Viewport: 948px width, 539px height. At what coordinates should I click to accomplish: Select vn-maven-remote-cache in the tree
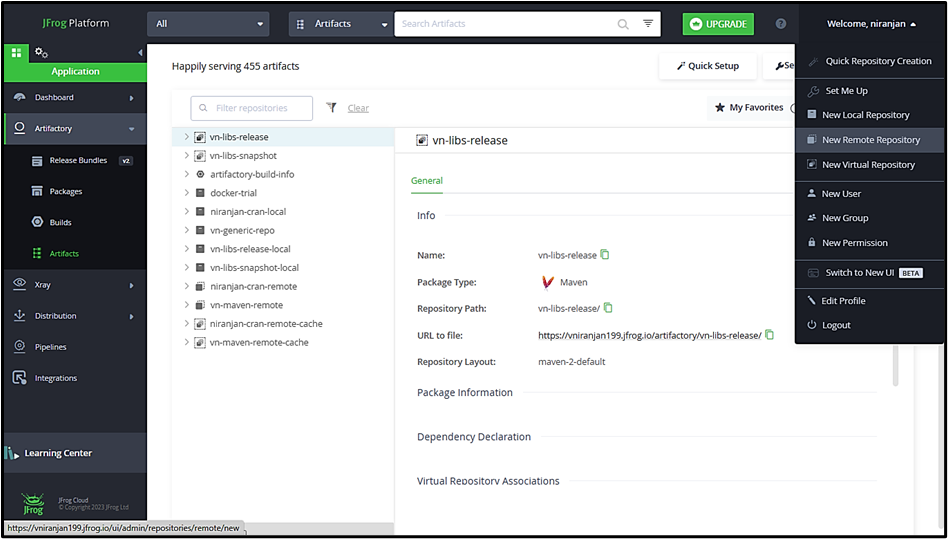pyautogui.click(x=259, y=343)
